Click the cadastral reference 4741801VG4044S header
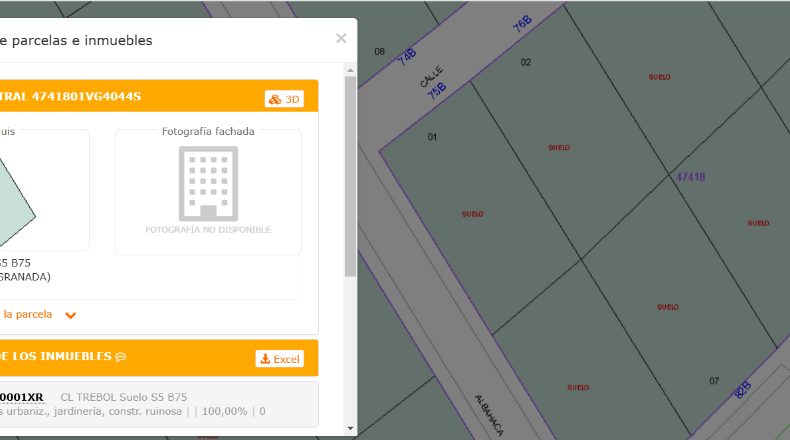The width and height of the screenshot is (790, 440). [86, 96]
